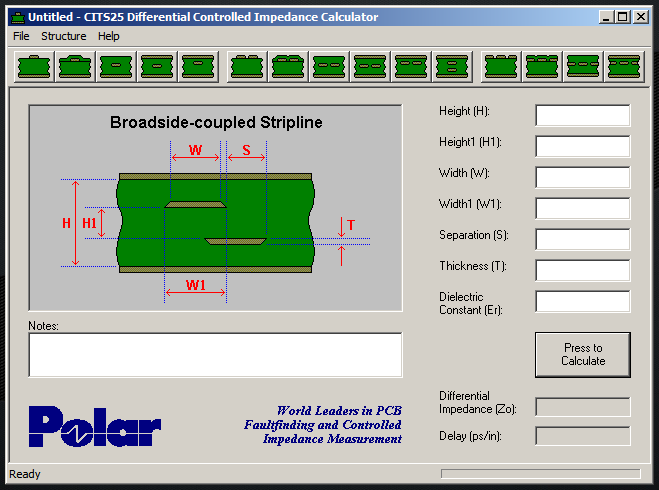Click the 'Ready' status bar text
This screenshot has width=659, height=490.
coord(24,474)
